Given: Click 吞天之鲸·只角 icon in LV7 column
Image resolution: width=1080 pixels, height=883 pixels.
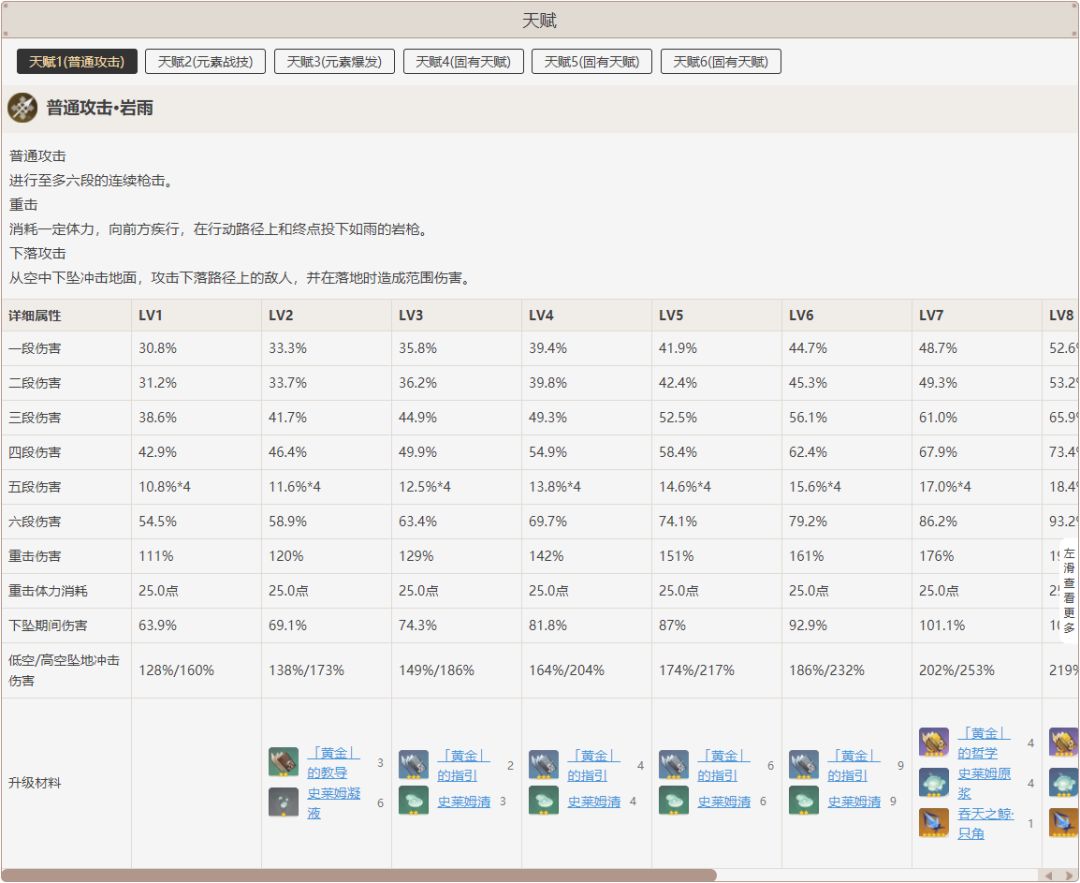Looking at the screenshot, I should [934, 822].
